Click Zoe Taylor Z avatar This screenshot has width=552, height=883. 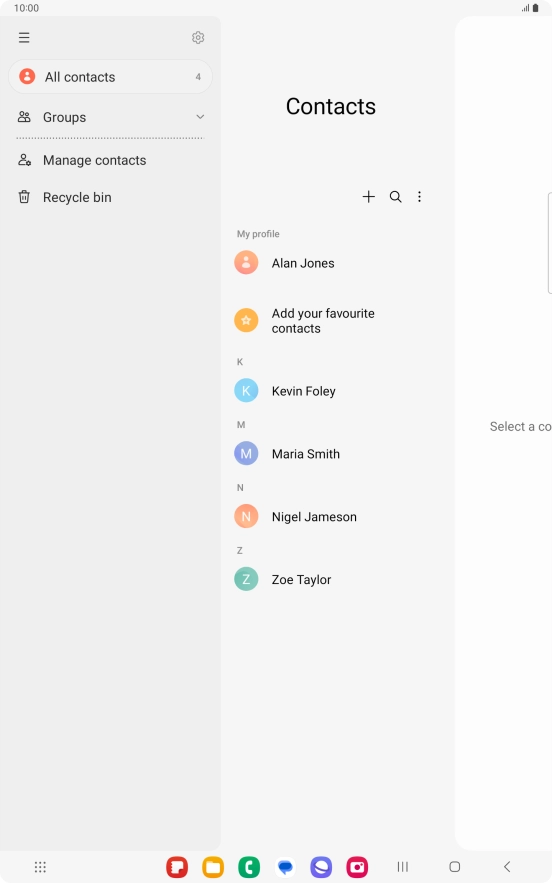(x=246, y=579)
